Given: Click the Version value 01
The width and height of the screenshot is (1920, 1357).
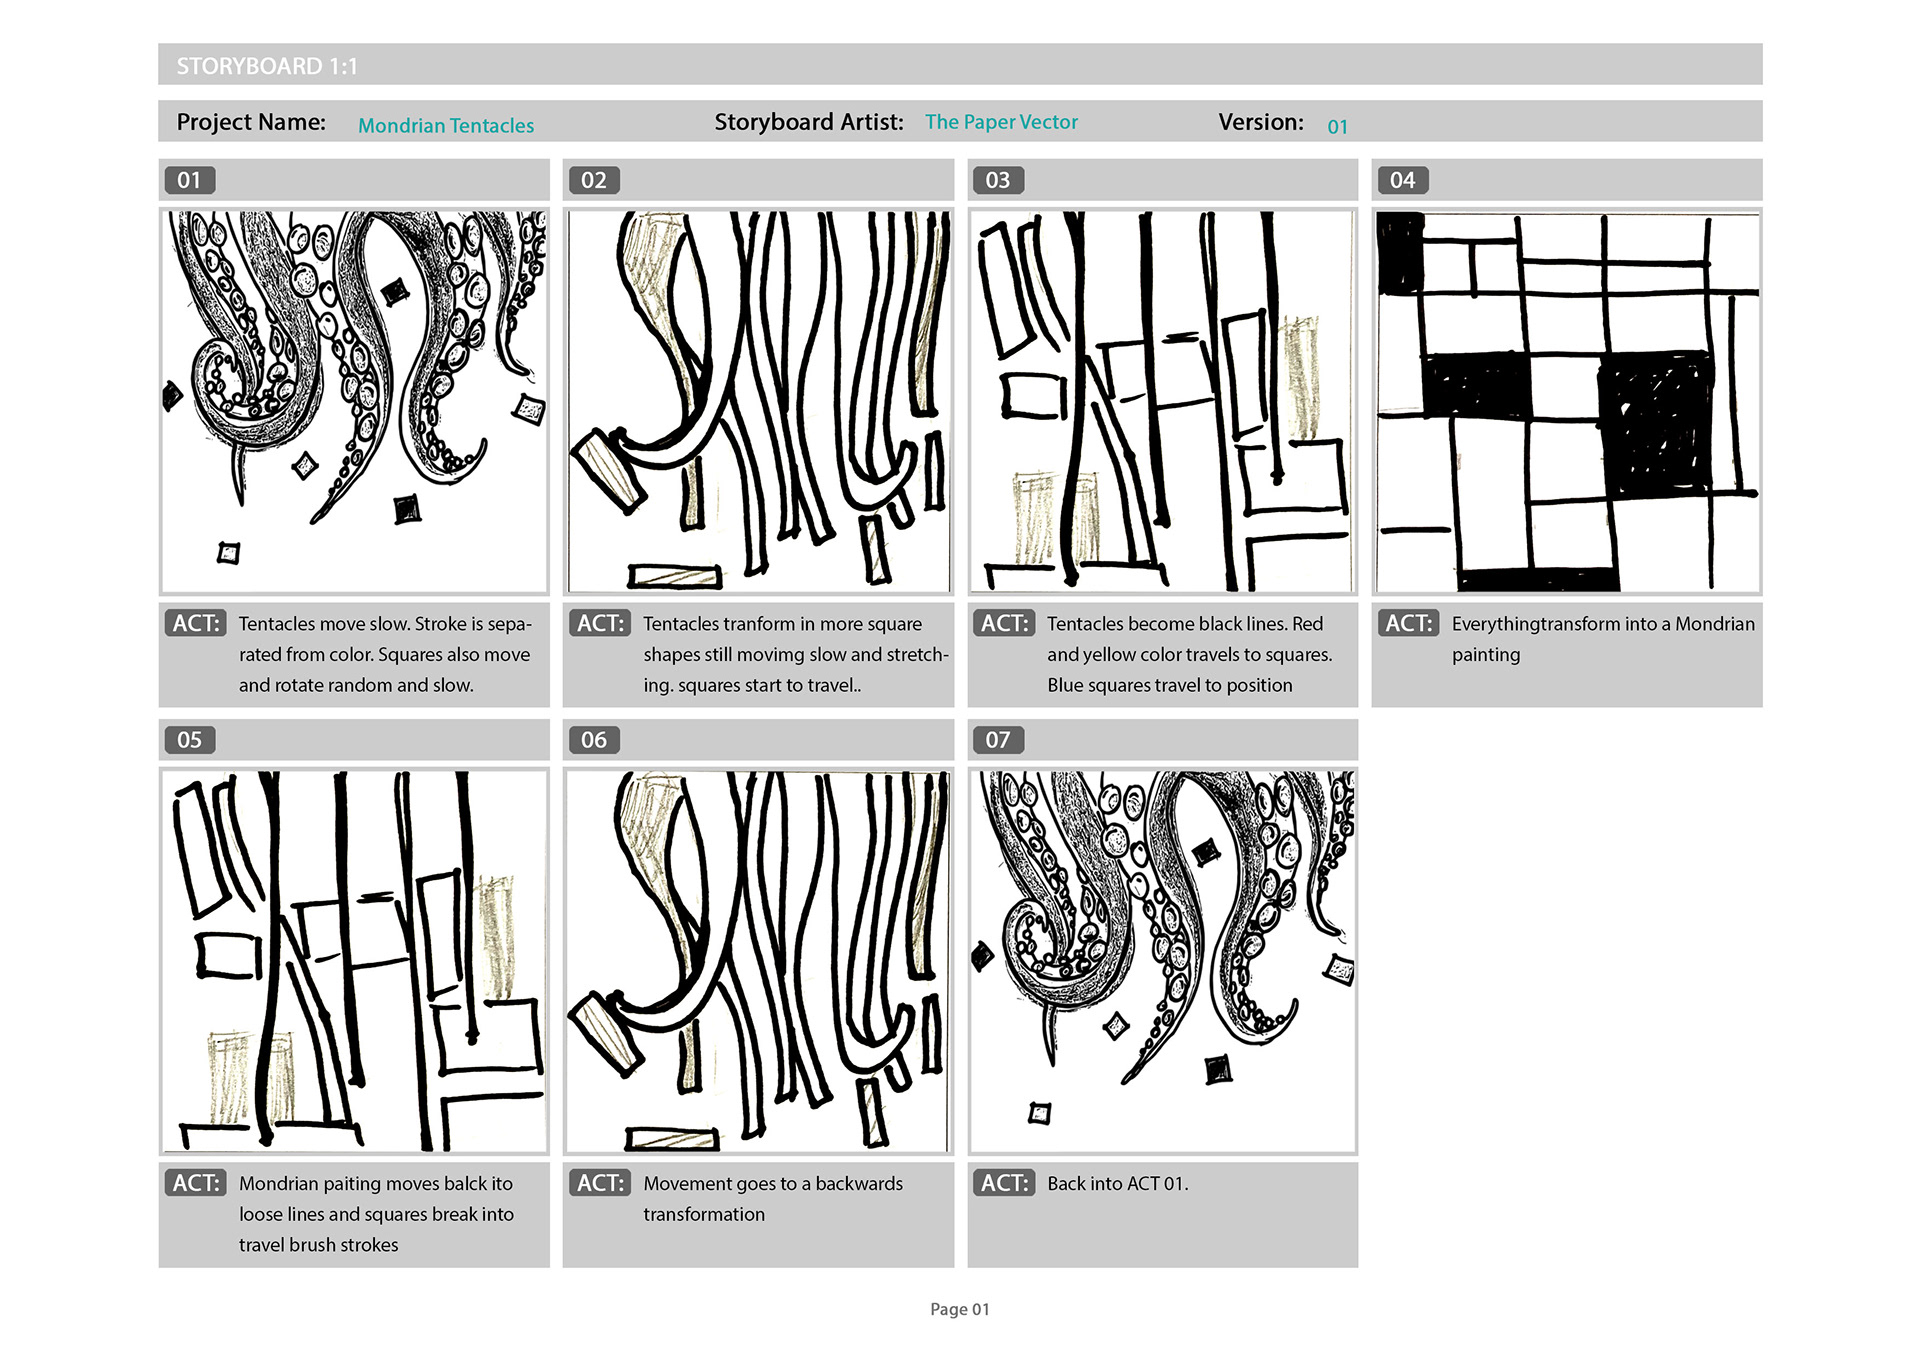Looking at the screenshot, I should (x=1338, y=127).
